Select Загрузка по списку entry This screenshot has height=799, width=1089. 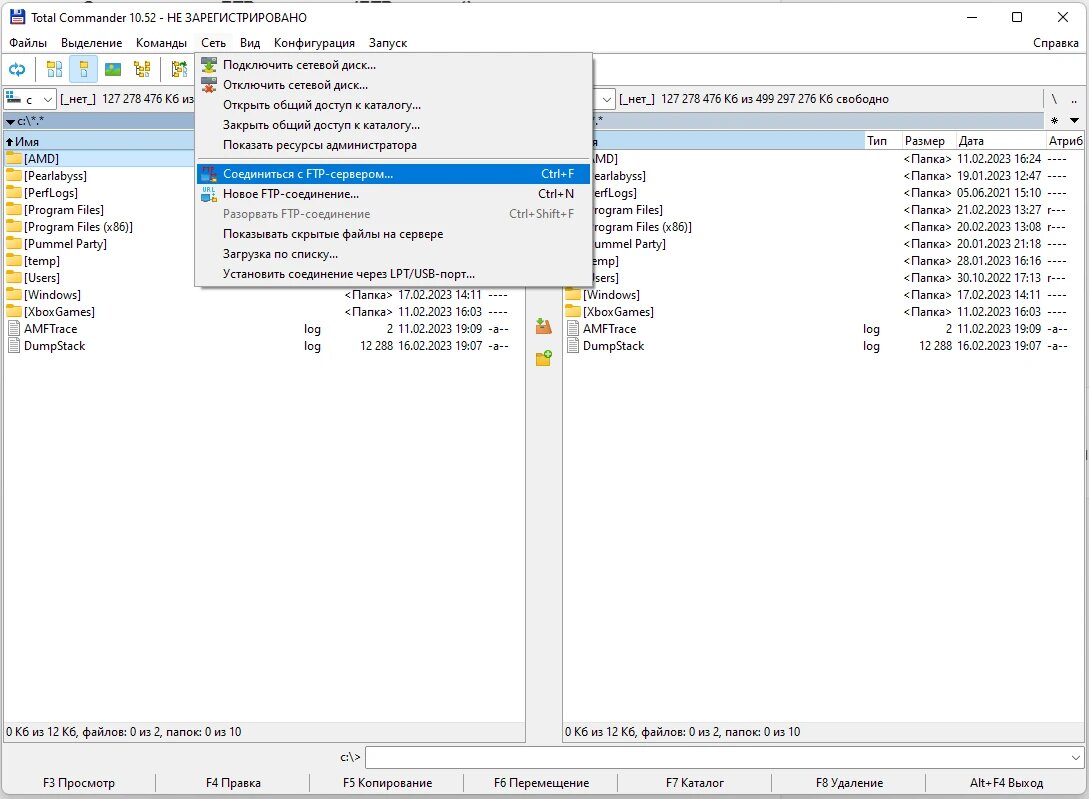coord(393,254)
